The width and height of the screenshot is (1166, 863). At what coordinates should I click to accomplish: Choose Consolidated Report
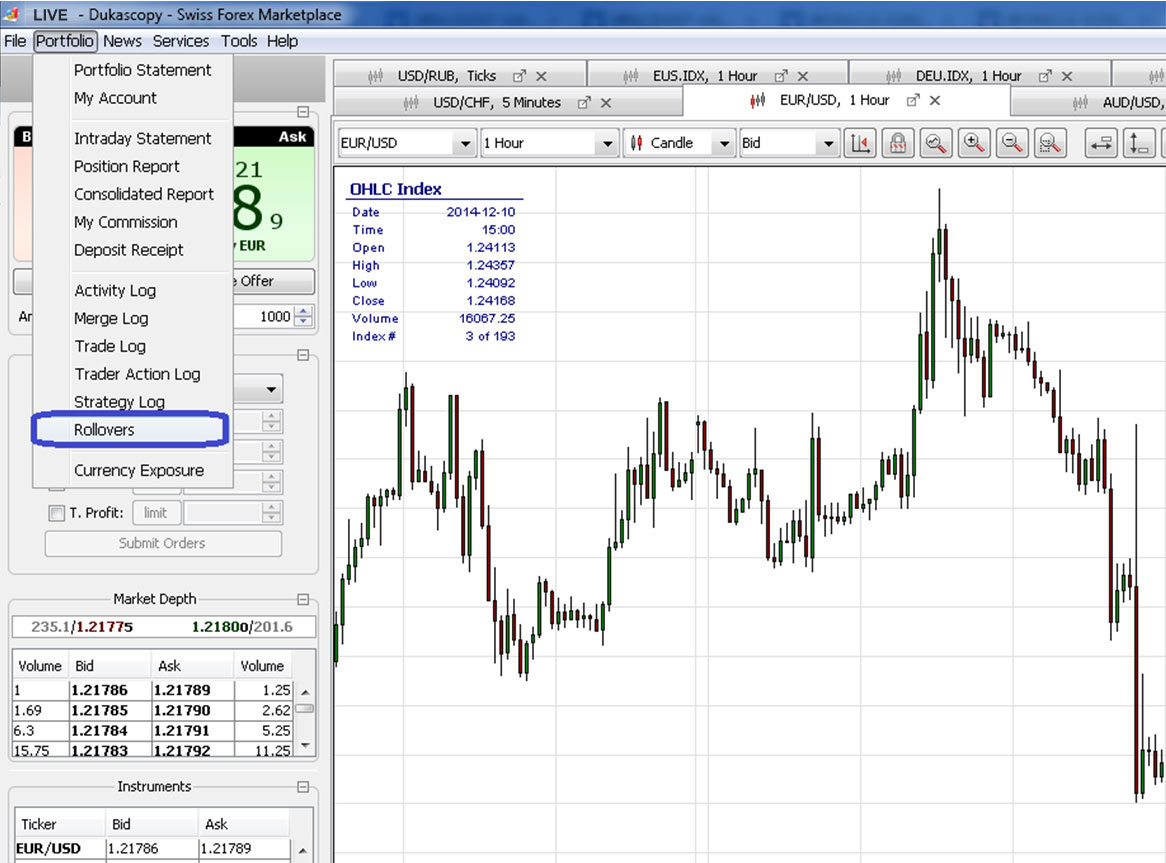(144, 194)
